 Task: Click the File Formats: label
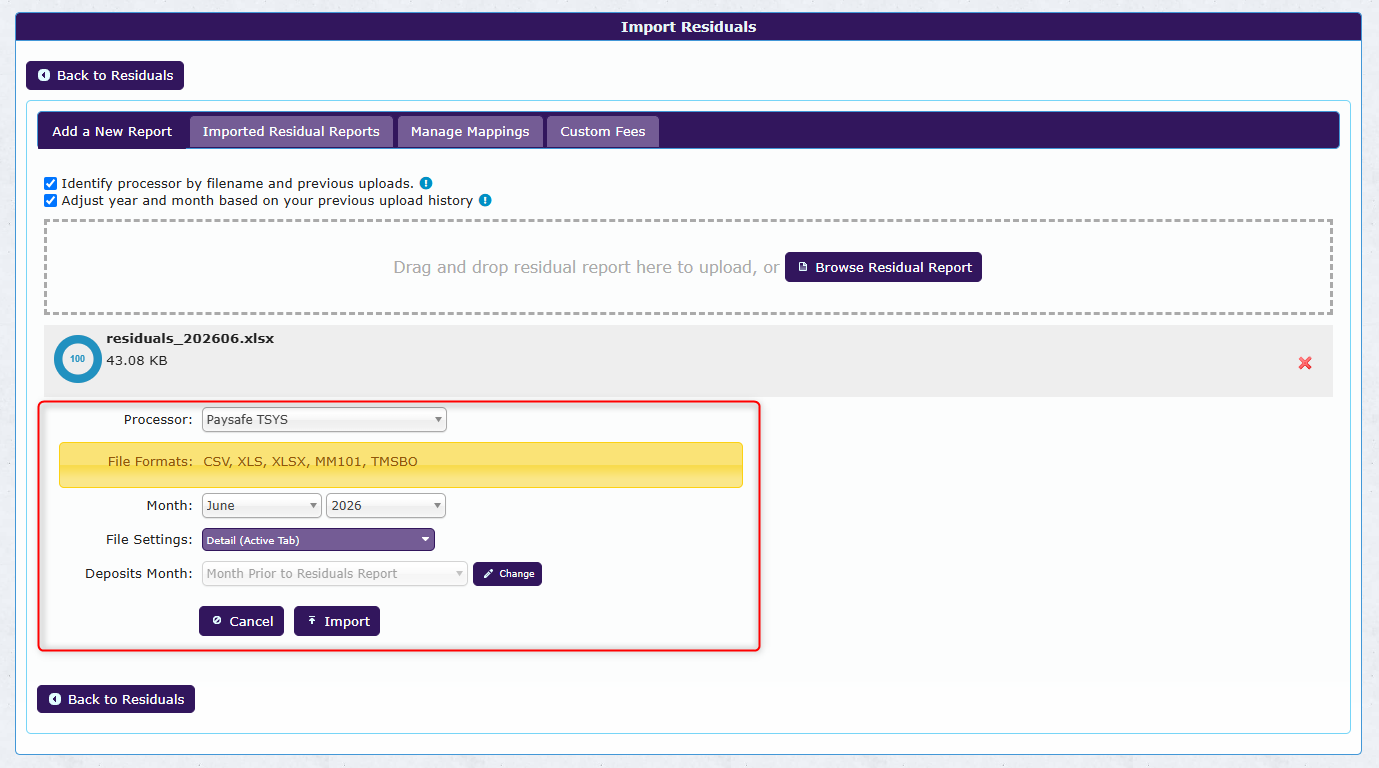[150, 462]
